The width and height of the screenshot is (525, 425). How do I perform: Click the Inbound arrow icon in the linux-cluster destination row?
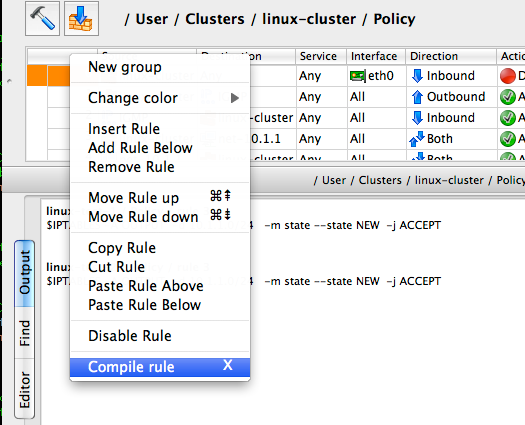pyautogui.click(x=417, y=118)
